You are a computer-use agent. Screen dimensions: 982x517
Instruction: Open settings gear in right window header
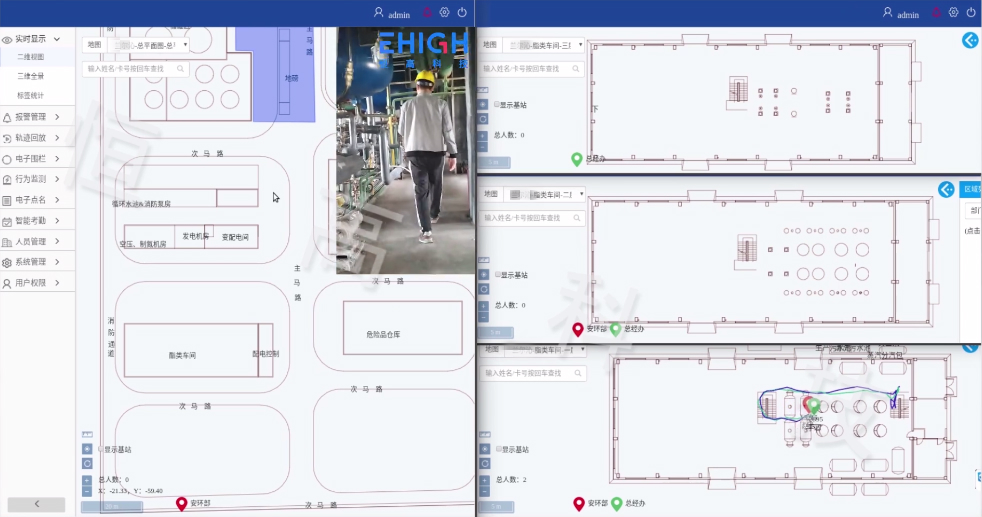point(953,13)
